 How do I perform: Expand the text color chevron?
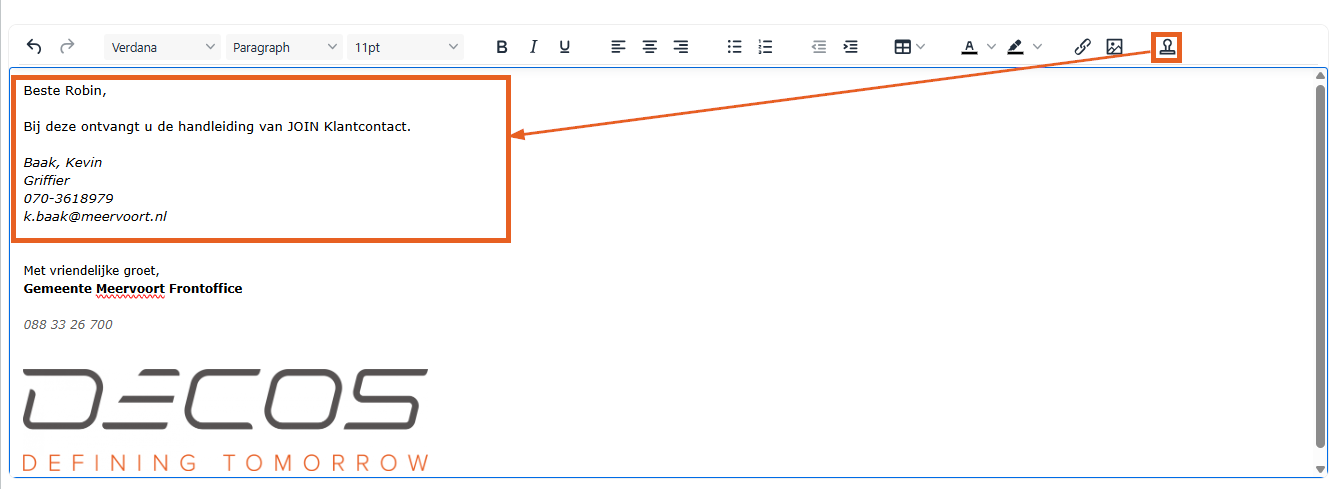point(992,47)
